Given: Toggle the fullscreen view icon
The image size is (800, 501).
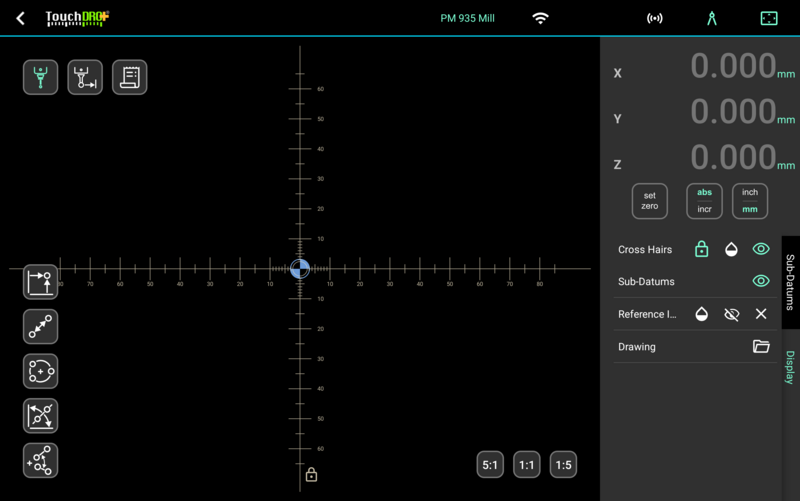Looking at the screenshot, I should click(769, 18).
